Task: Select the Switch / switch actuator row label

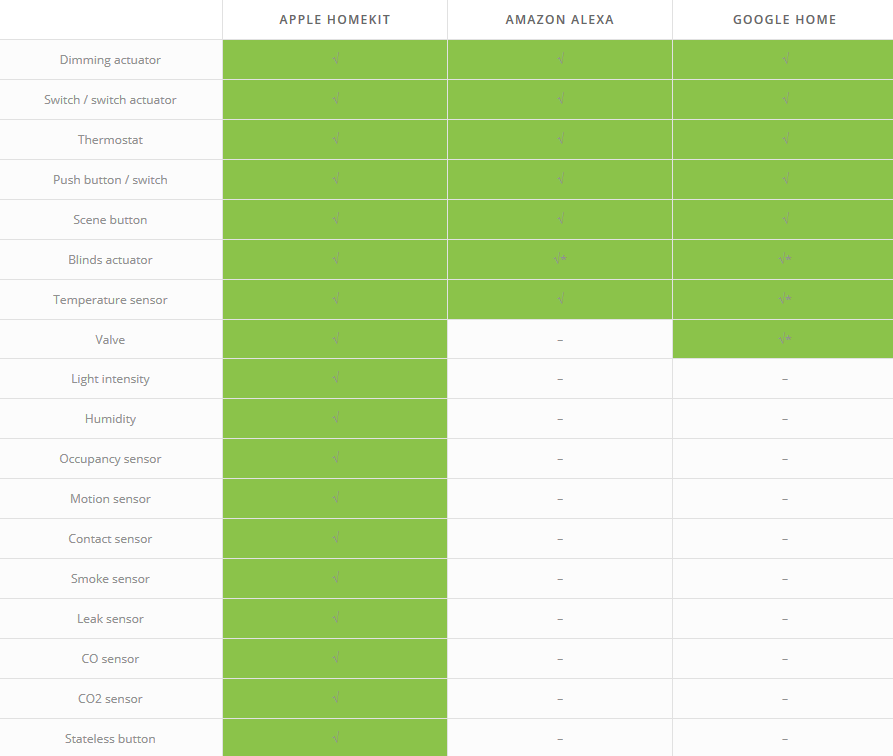Action: (x=110, y=100)
